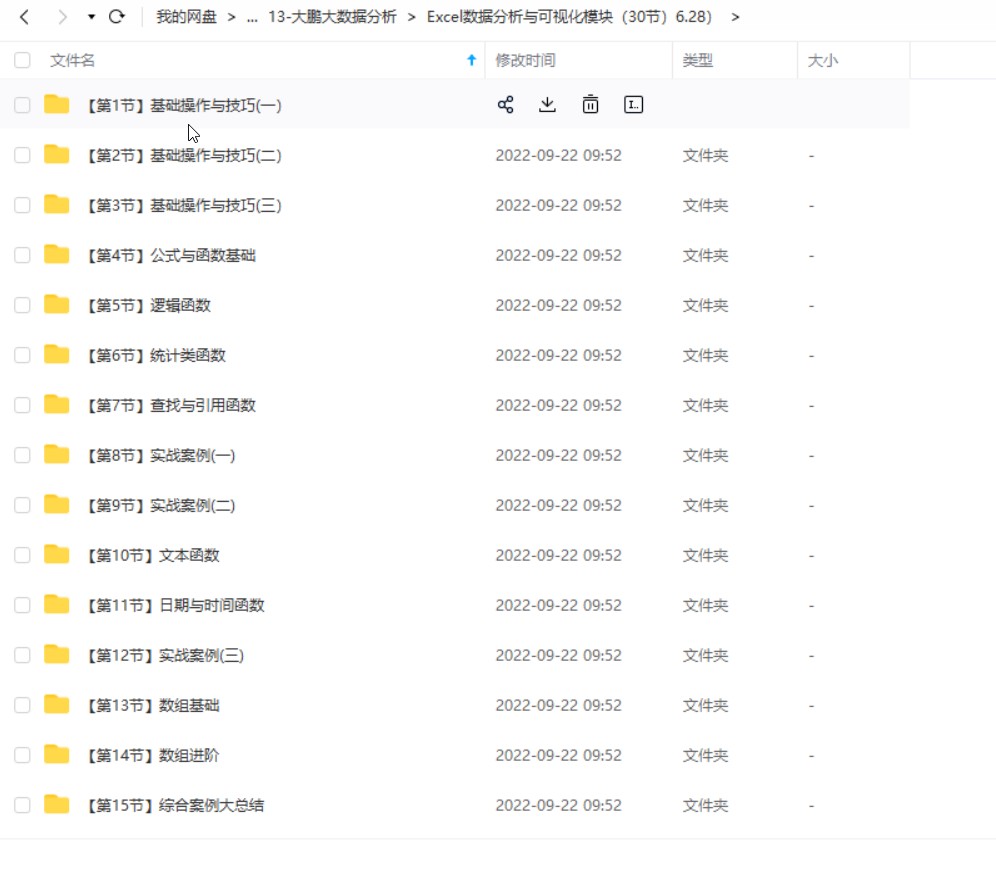Click folder icon of 第8节 实战案例(一)
The height and width of the screenshot is (879, 996).
[57, 454]
